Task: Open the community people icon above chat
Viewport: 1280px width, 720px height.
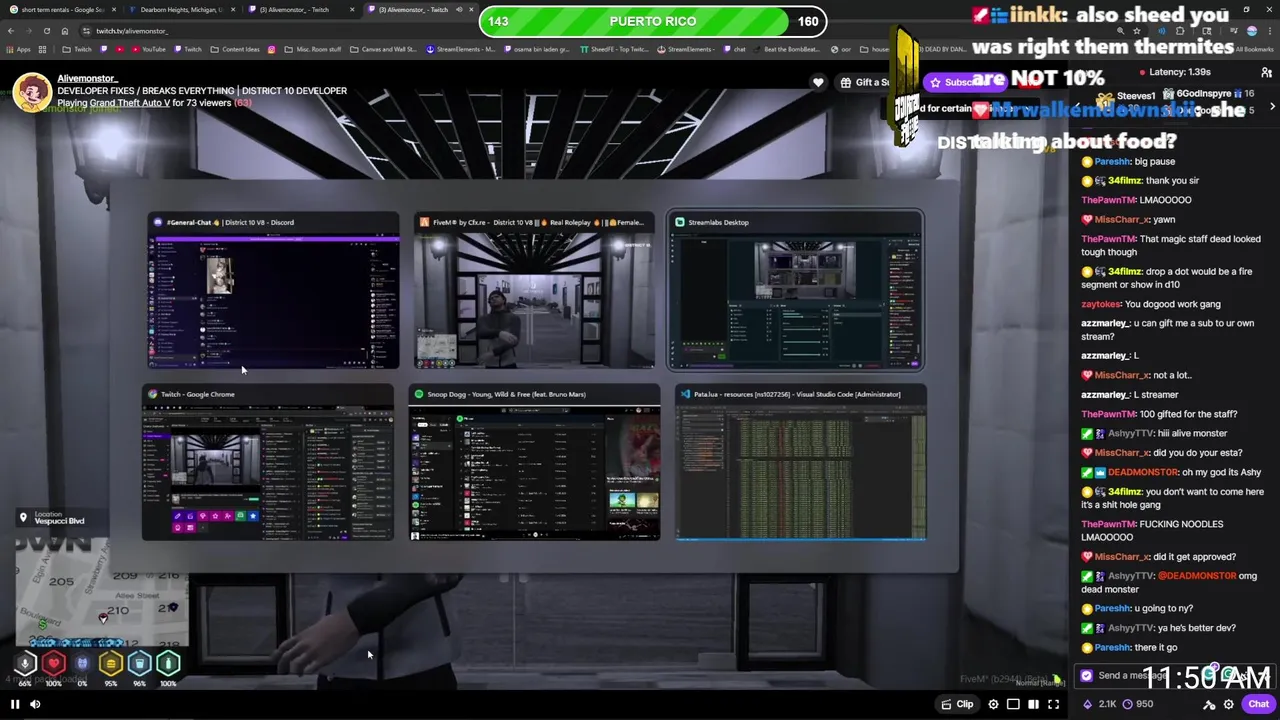Action: tap(1266, 73)
